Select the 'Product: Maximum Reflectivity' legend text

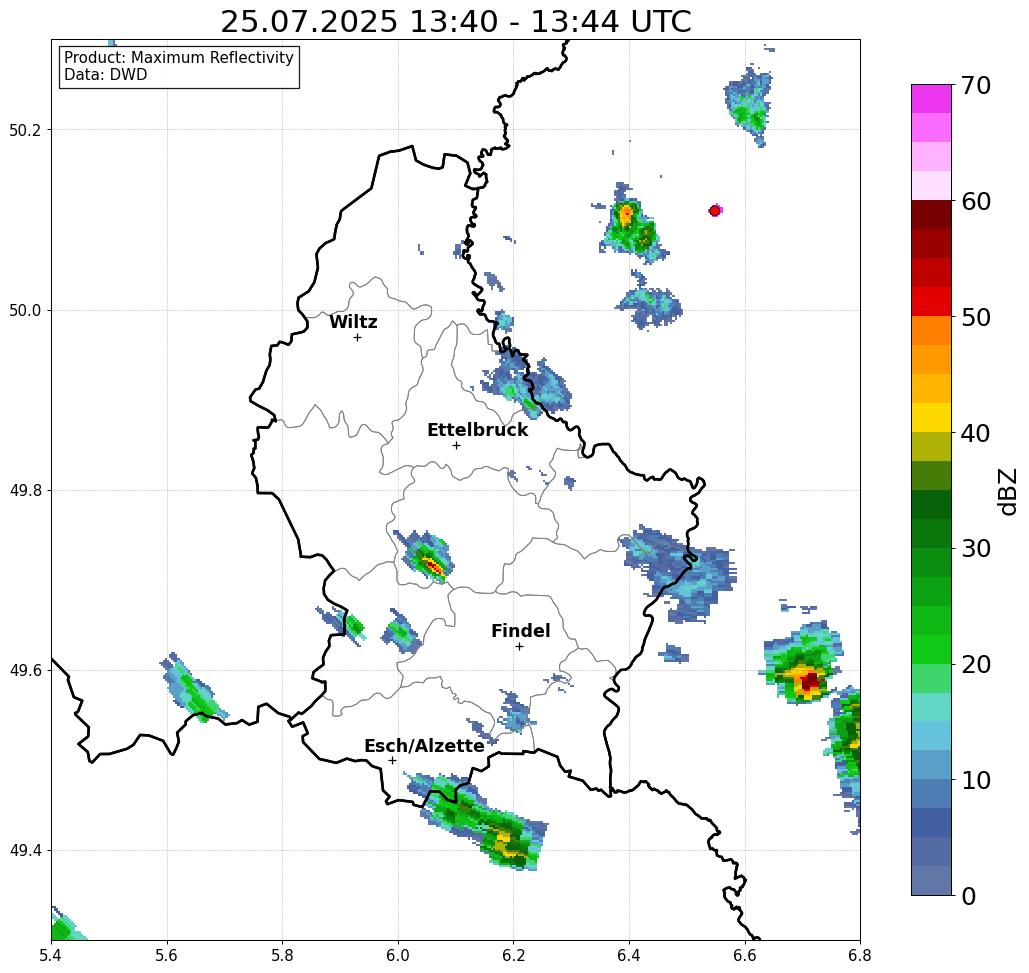coord(178,58)
